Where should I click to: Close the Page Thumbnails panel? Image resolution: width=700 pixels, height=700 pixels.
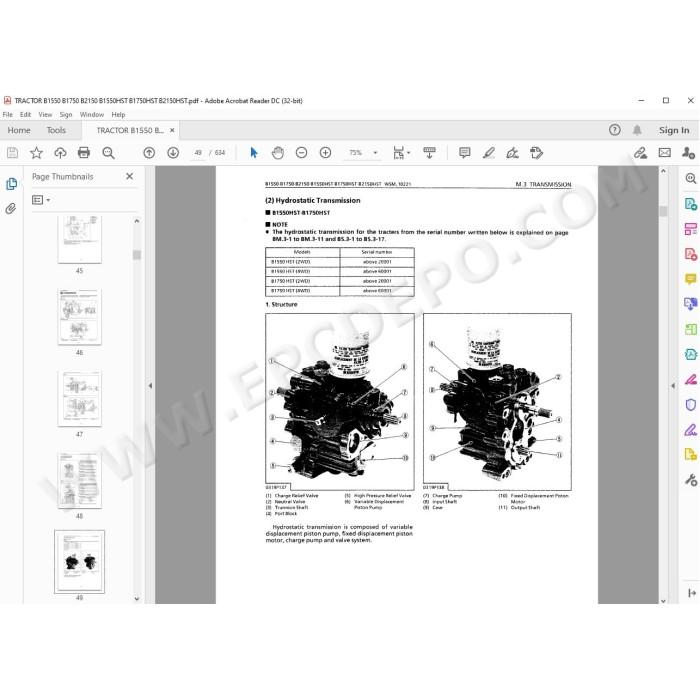click(x=129, y=176)
